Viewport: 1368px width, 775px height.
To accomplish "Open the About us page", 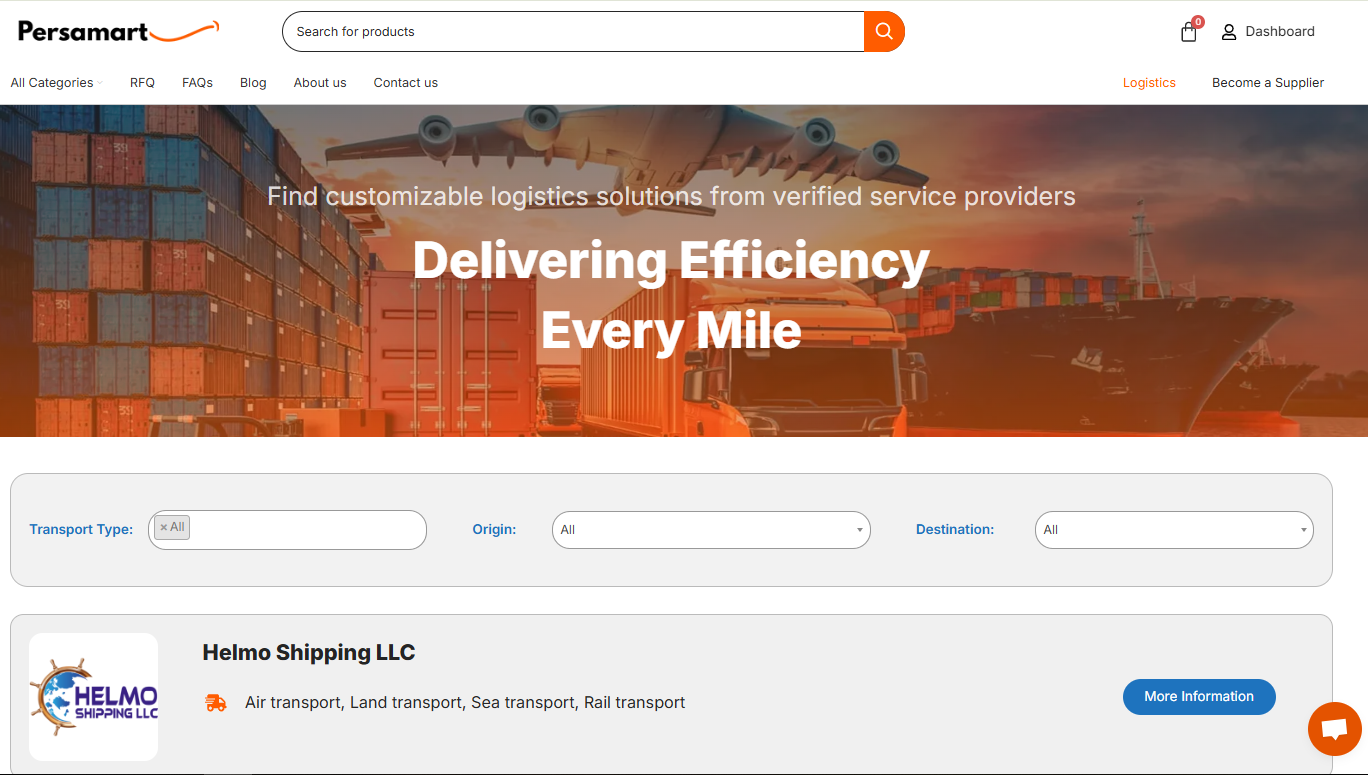I will coord(320,83).
